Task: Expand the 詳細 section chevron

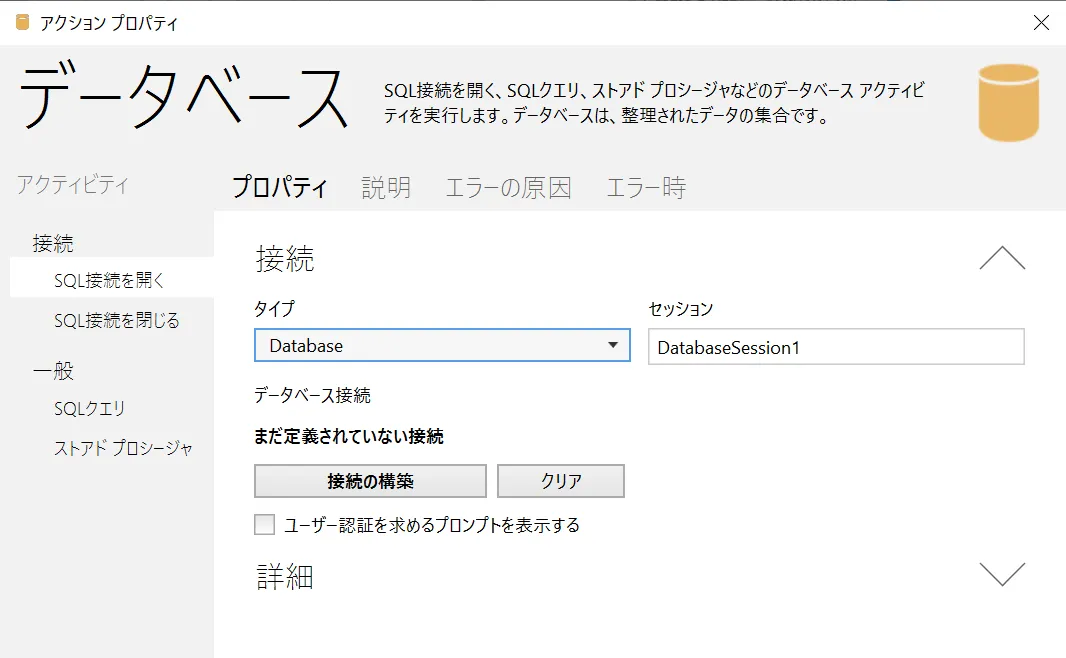Action: tap(1002, 574)
